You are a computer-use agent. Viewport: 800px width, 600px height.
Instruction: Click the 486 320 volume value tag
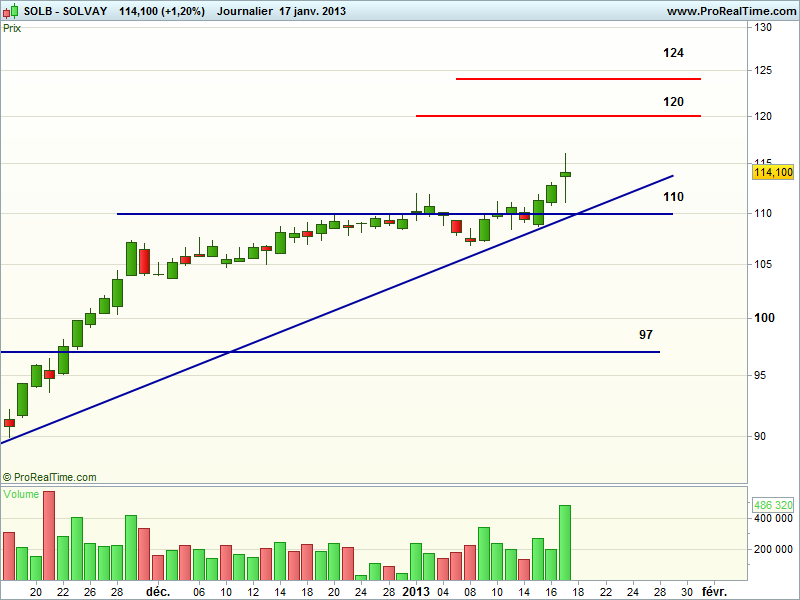click(x=772, y=505)
